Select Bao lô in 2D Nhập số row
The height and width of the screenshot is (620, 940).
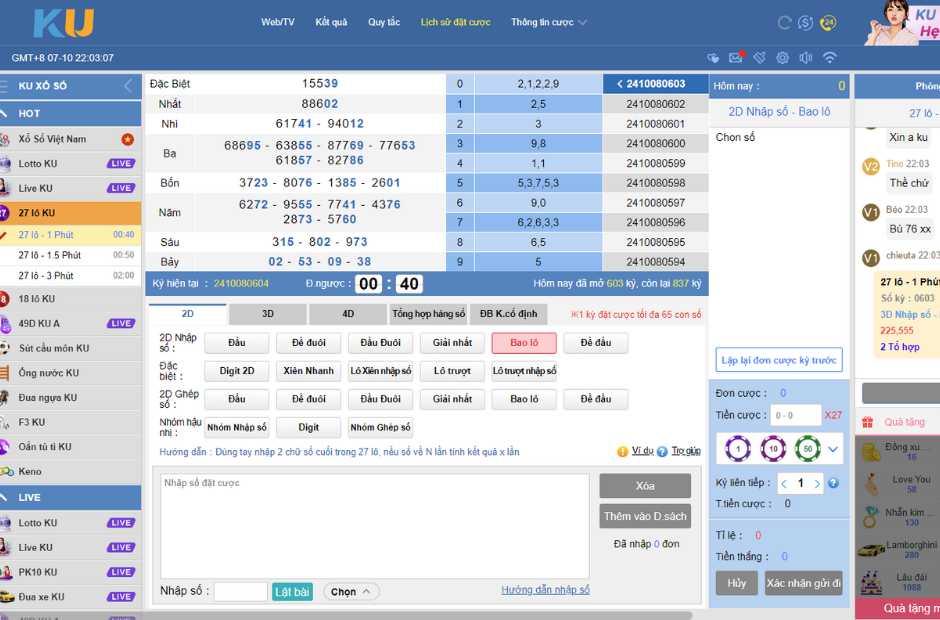(524, 343)
